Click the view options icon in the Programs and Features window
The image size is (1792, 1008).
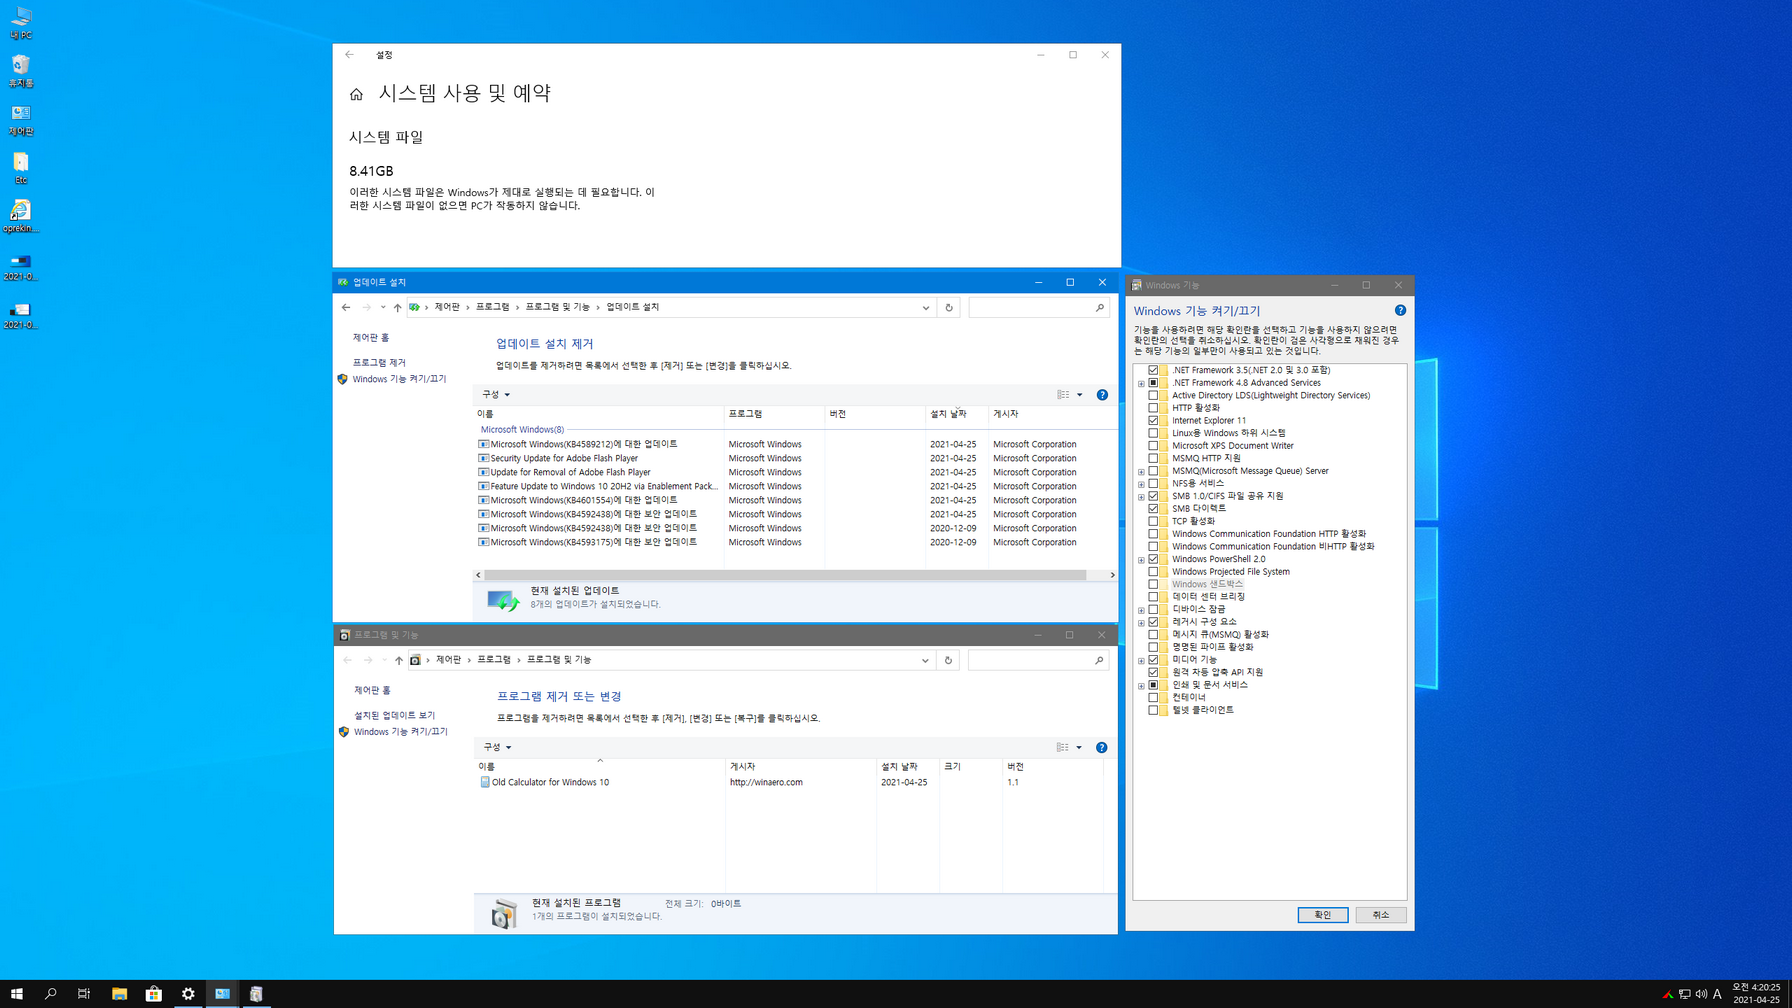[1062, 748]
